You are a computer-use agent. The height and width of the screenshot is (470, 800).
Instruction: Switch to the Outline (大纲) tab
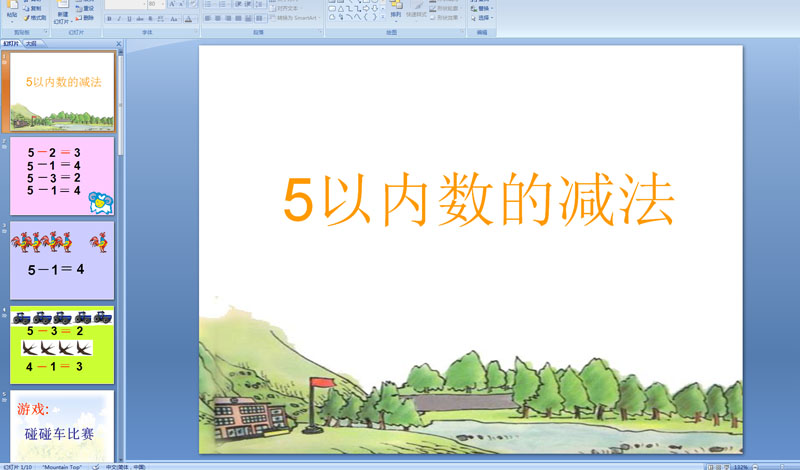point(31,44)
